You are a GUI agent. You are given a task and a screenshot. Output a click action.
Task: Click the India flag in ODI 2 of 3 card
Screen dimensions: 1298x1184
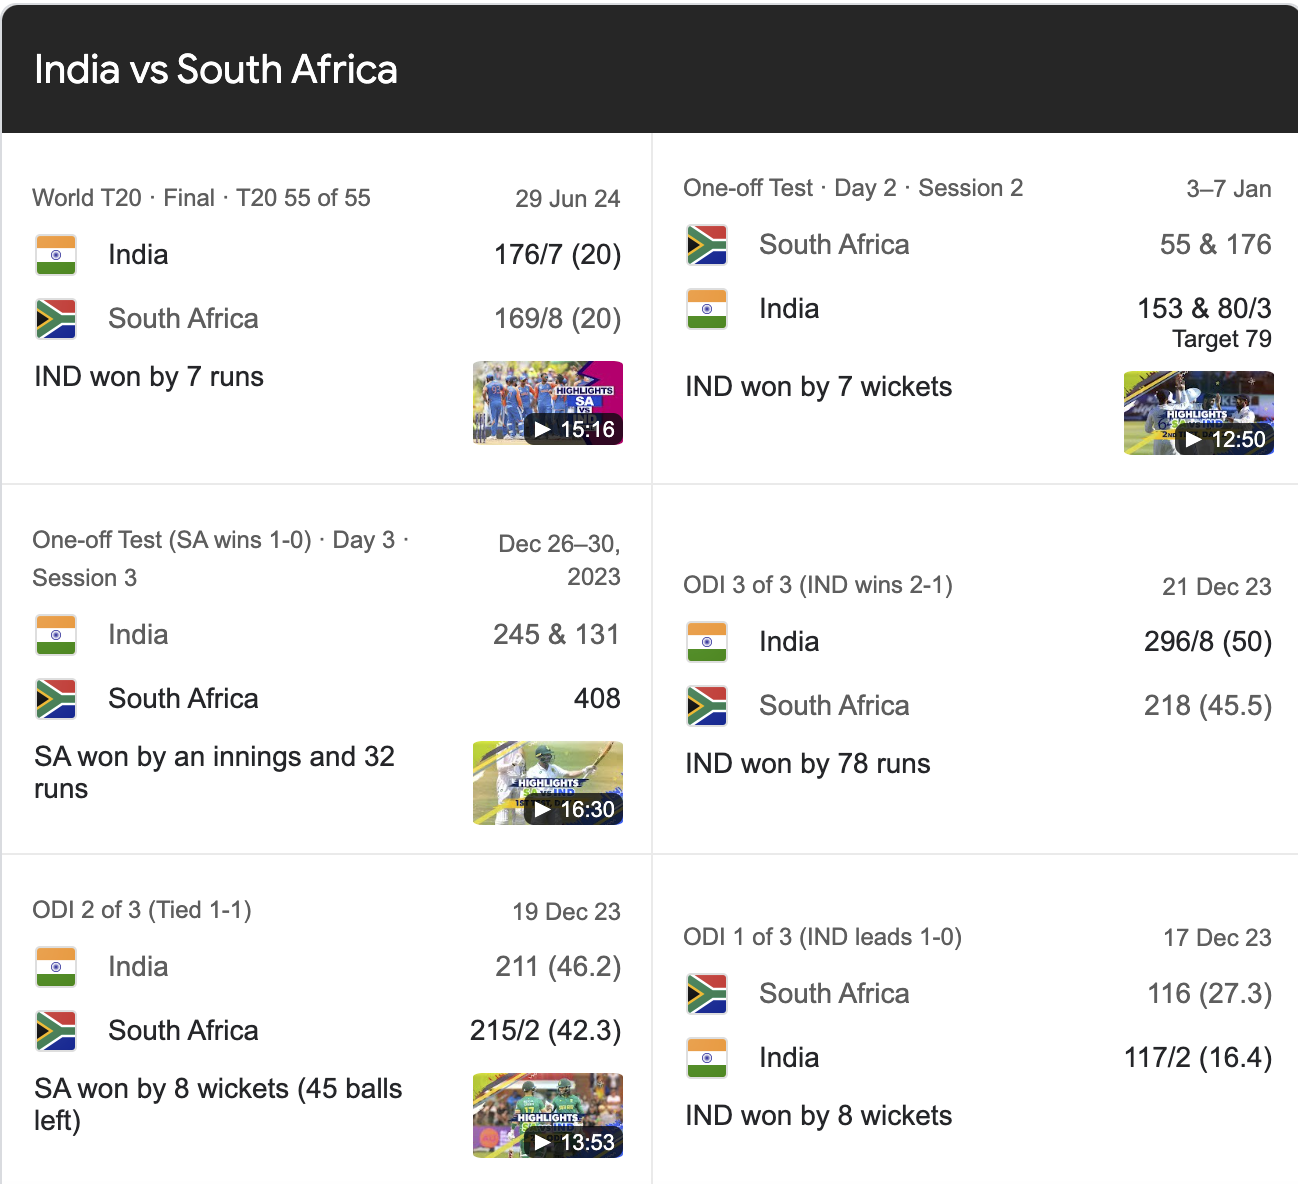tap(56, 967)
